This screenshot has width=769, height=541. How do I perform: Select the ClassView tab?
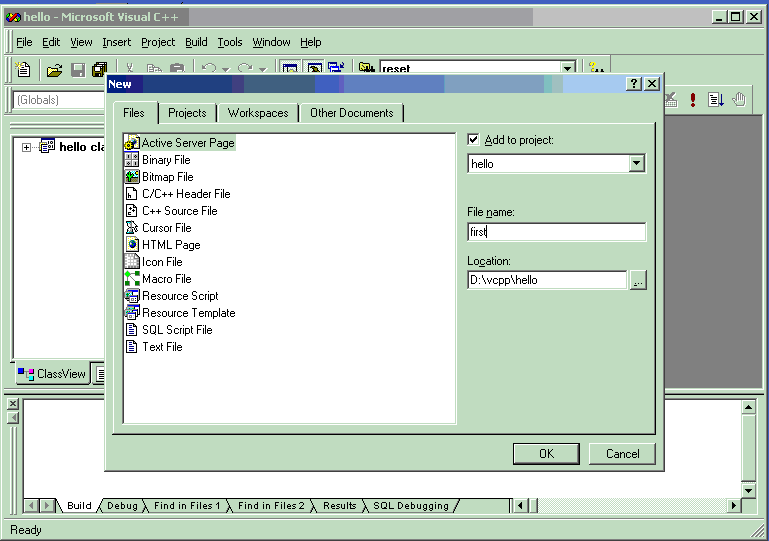pos(52,374)
